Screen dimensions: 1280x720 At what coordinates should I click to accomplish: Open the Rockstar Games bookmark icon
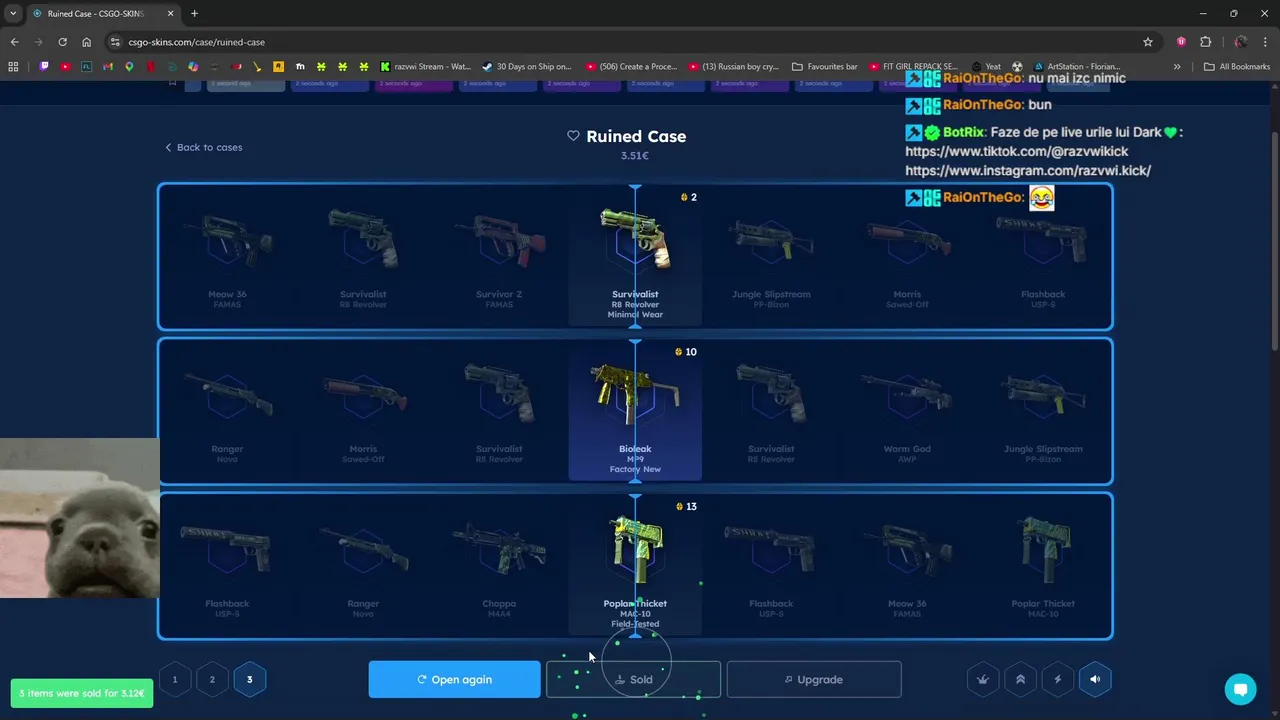[278, 67]
